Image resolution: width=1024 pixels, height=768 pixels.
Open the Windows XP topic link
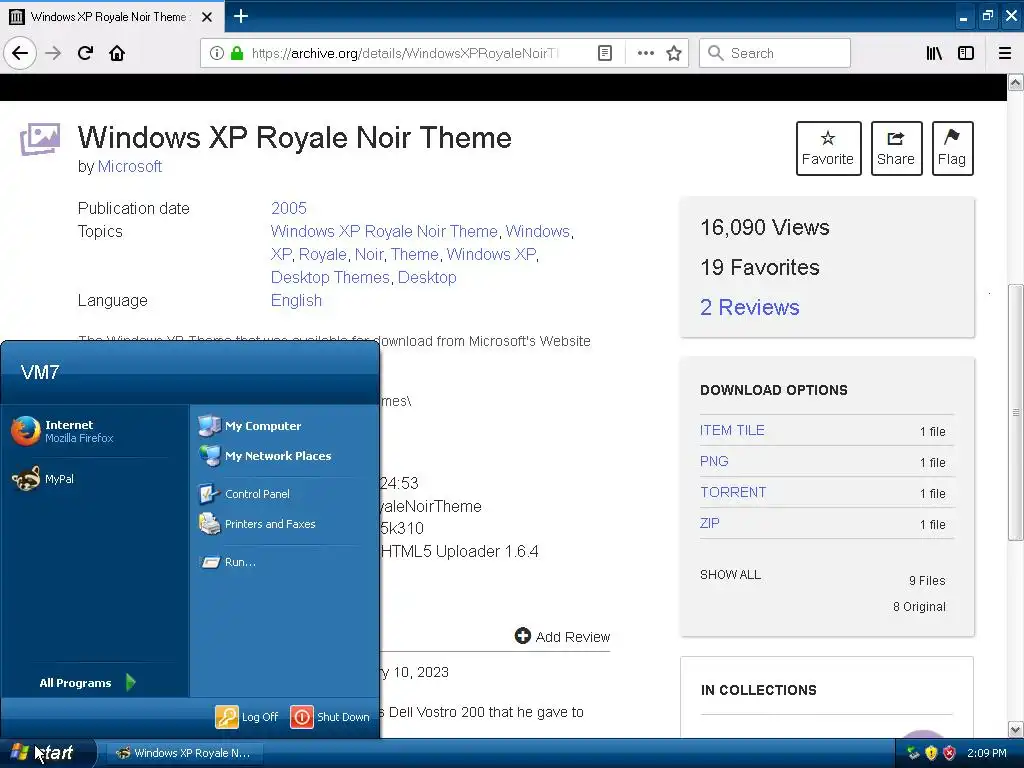pyautogui.click(x=491, y=255)
